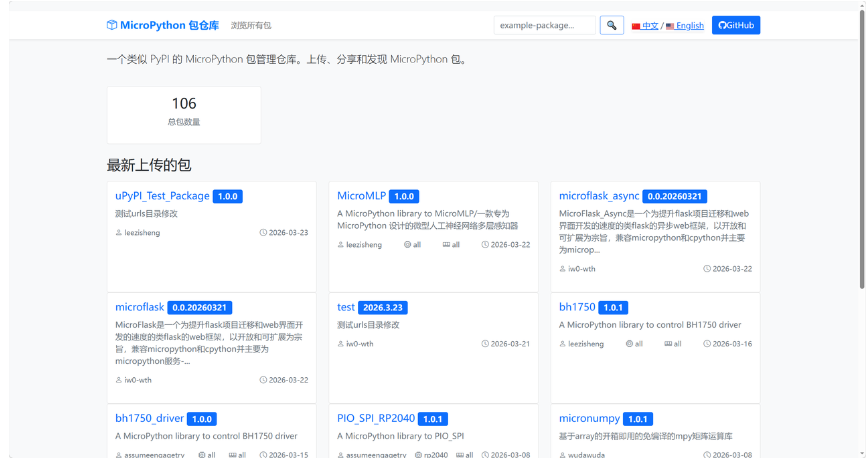Open the bh1750_driver package link

[x=149, y=419]
